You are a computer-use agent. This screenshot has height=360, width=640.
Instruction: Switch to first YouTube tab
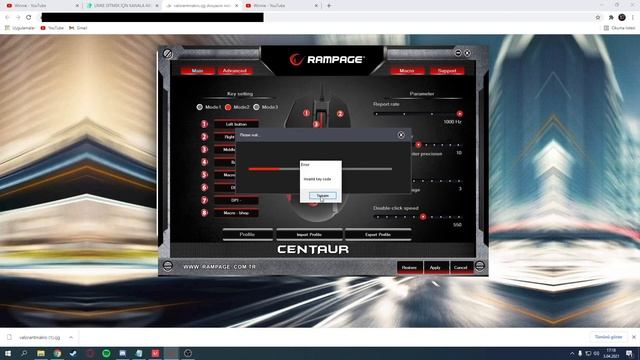41,6
